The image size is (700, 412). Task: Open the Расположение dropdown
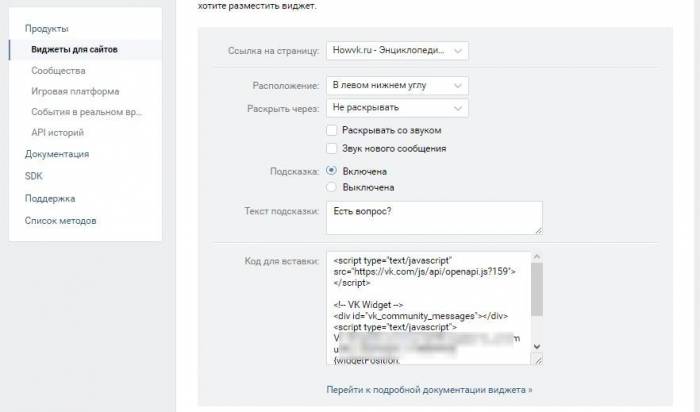pos(397,86)
